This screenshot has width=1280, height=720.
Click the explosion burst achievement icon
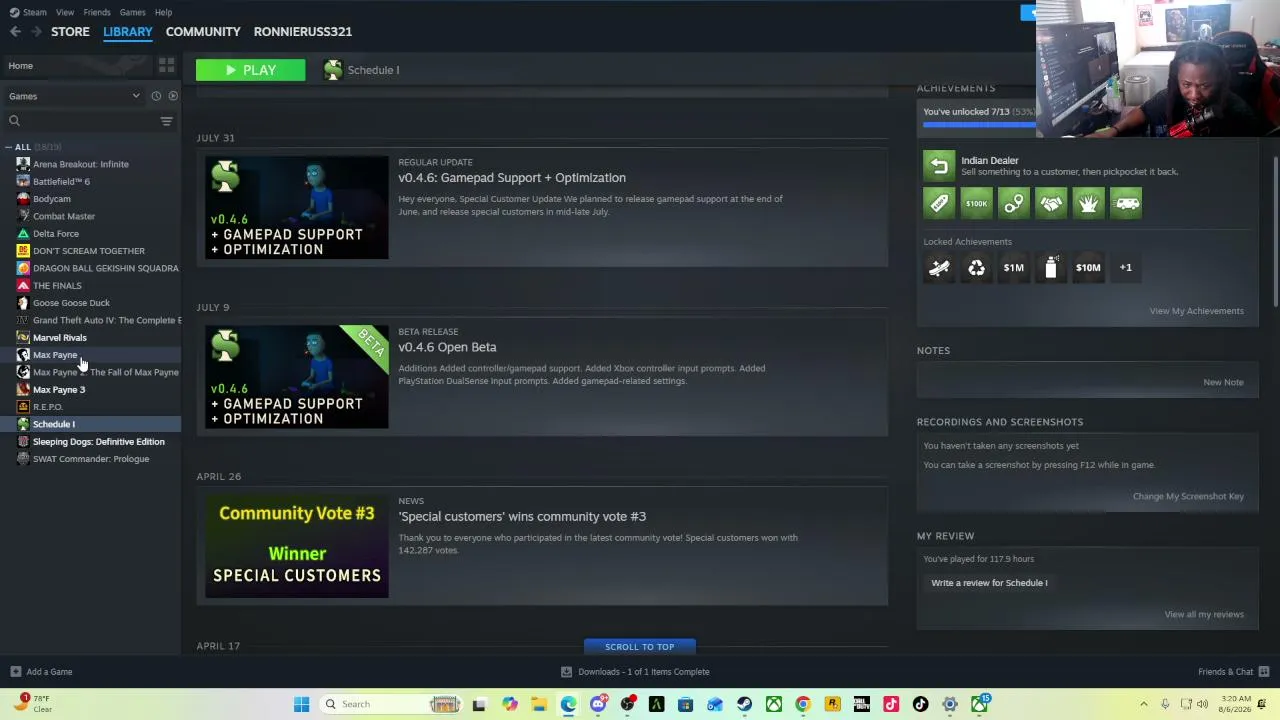pos(1088,204)
